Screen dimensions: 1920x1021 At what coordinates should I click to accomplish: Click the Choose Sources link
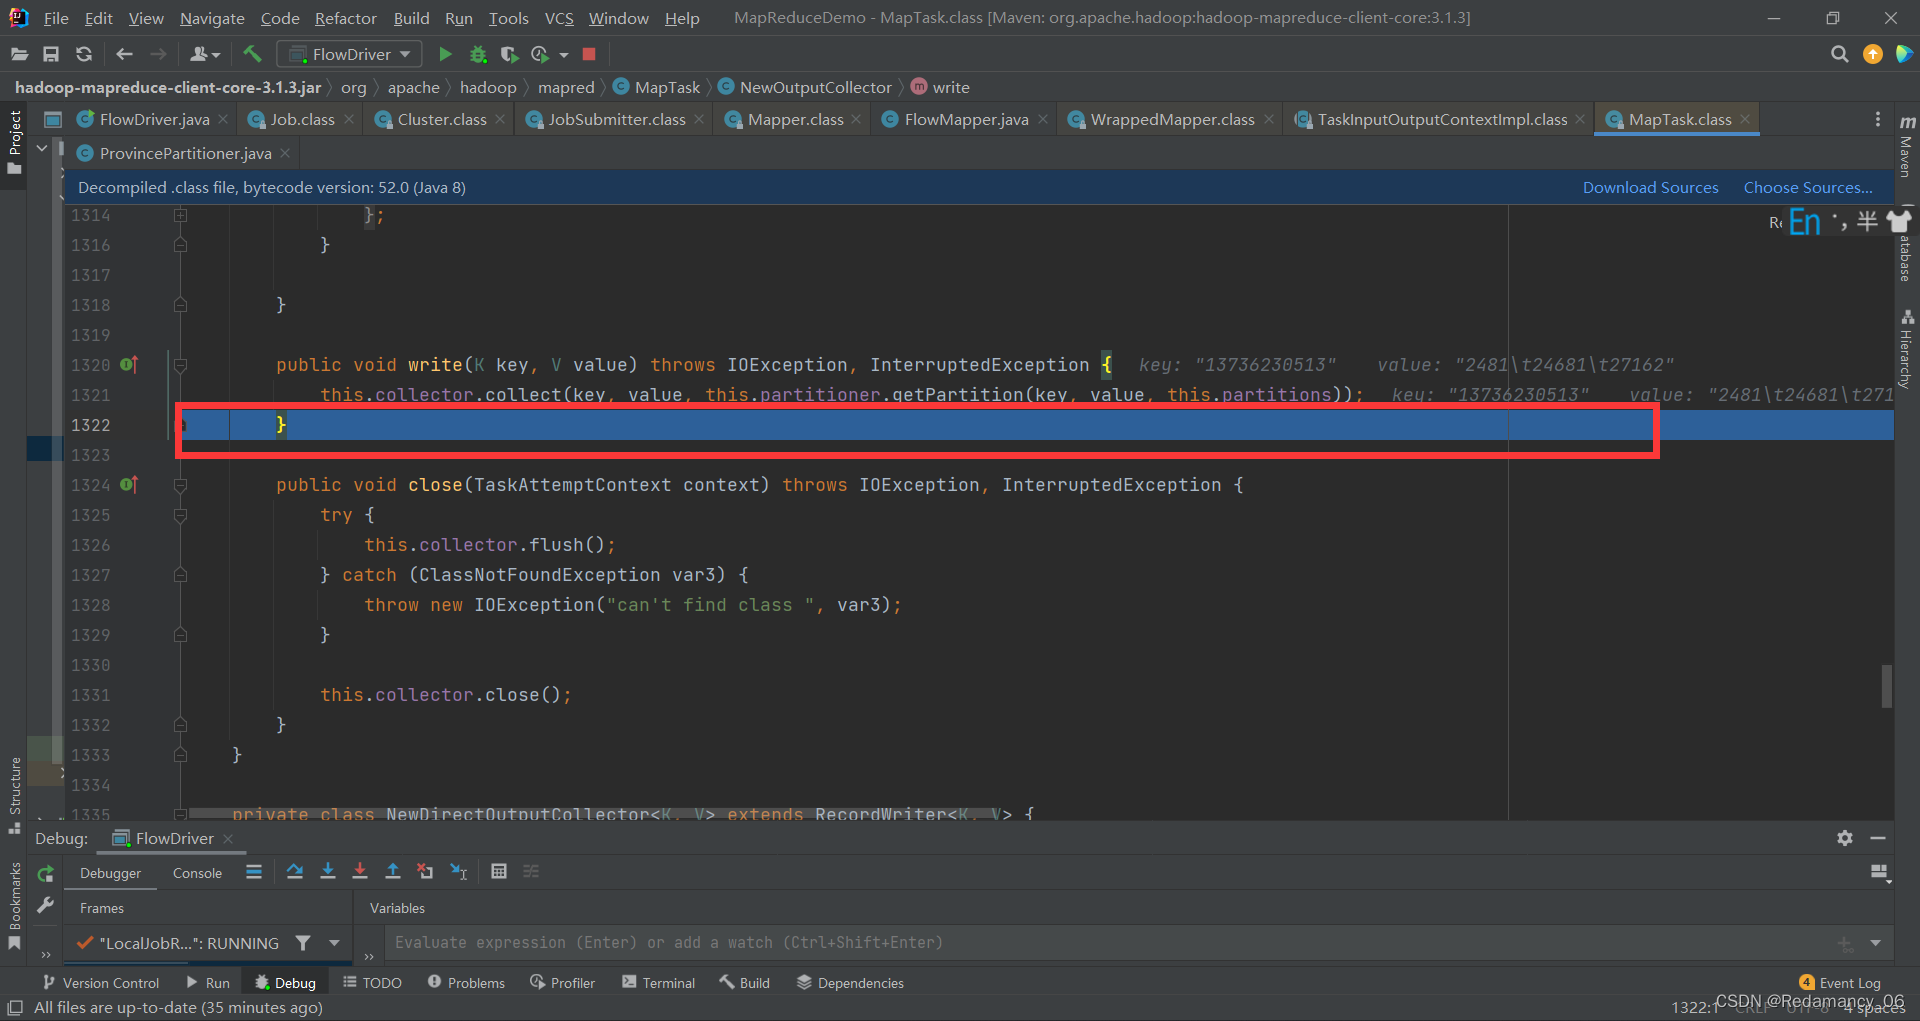[x=1808, y=187]
